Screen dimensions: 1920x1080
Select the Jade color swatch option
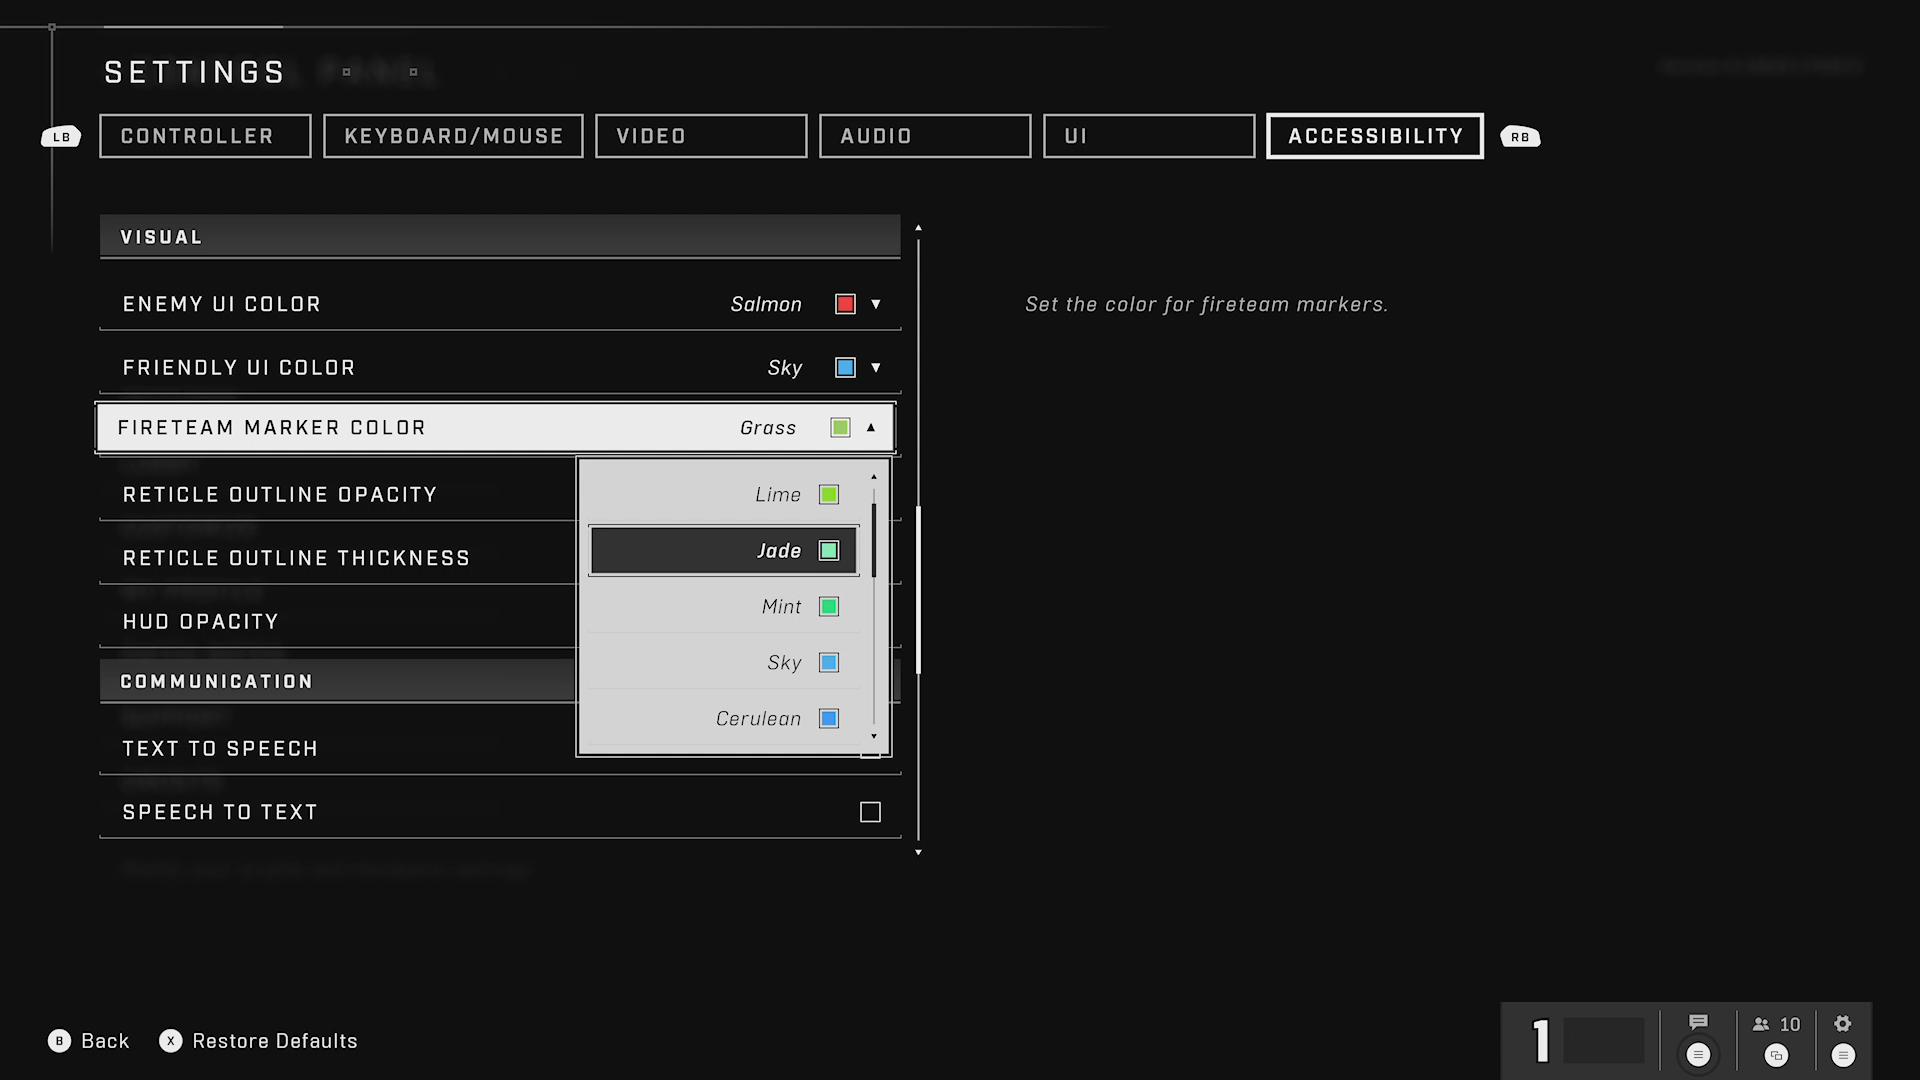(829, 550)
